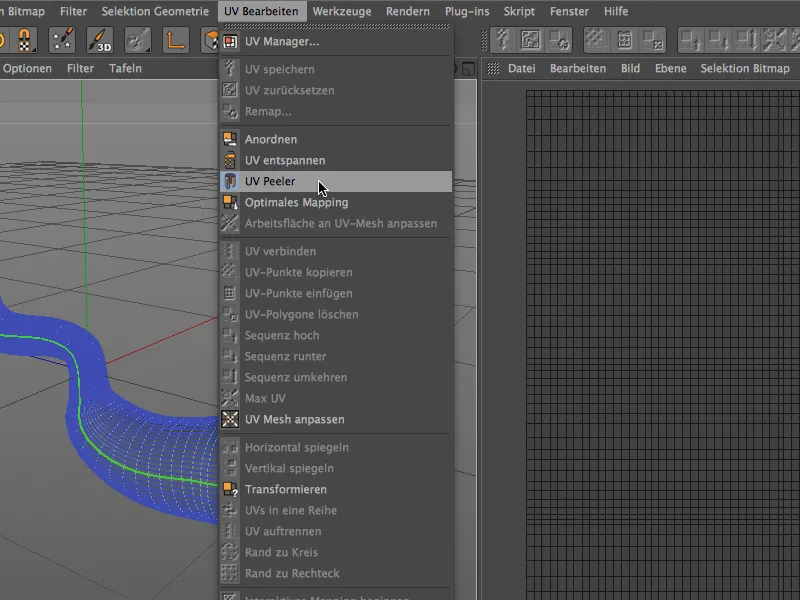Click the orange L-shaped axis tool icon
Viewport: 800px width, 600px height.
176,40
